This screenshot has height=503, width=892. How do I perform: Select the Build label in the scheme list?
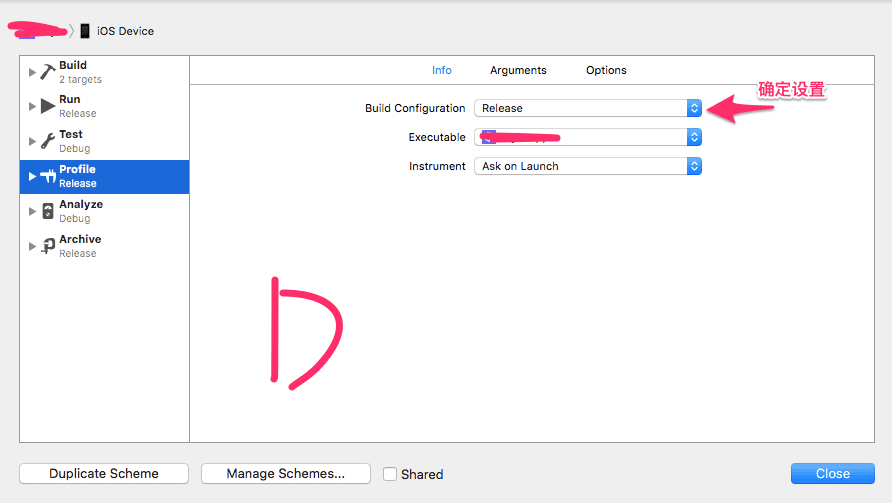(73, 65)
